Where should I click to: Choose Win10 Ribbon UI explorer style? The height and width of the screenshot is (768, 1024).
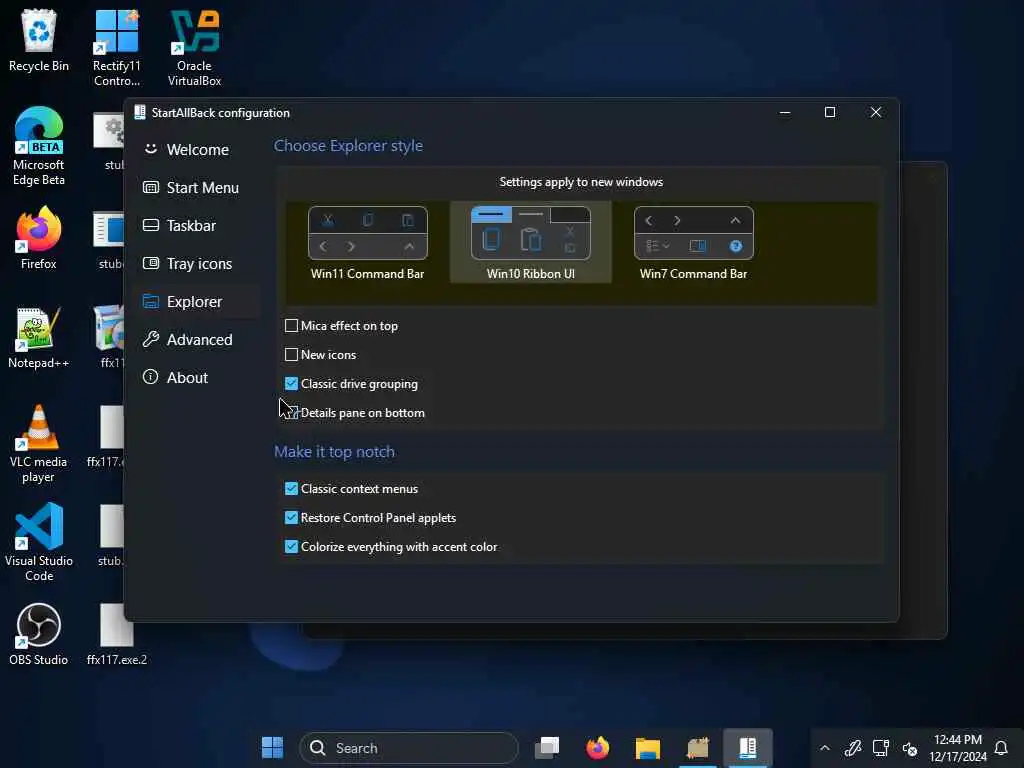point(530,243)
